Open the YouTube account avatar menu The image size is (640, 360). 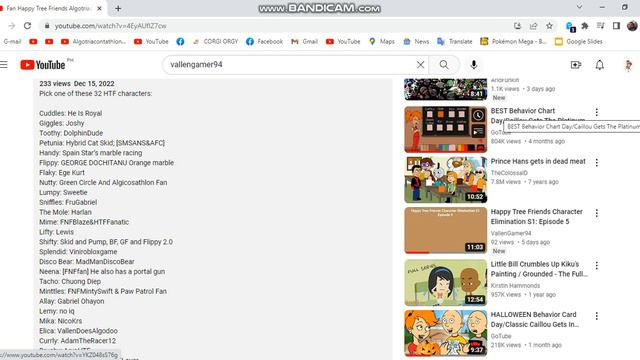(628, 65)
